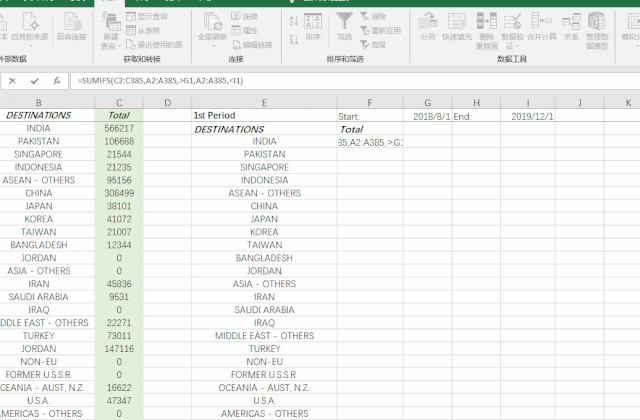
Task: Click SINGAPORE in column E
Action: pos(264,167)
